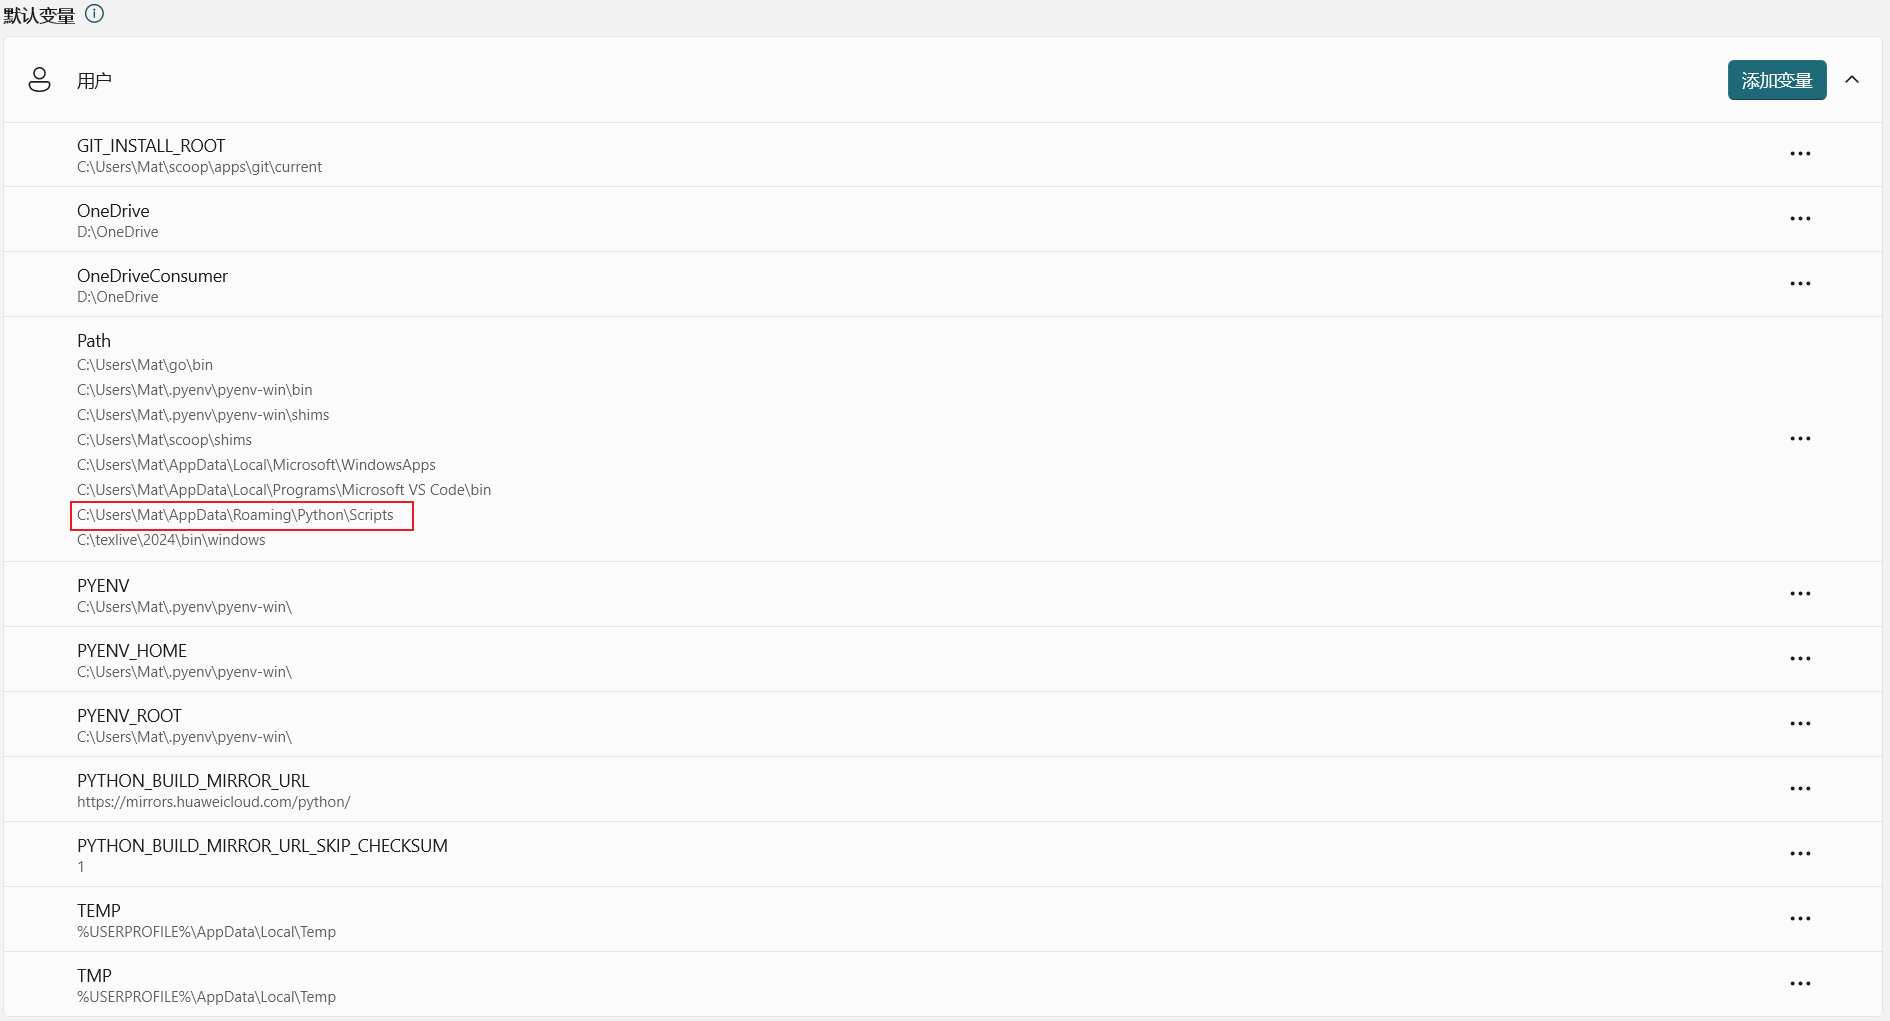Image resolution: width=1890 pixels, height=1021 pixels.
Task: Open more options for GIT_INSTALL_ROOT
Action: [x=1800, y=154]
